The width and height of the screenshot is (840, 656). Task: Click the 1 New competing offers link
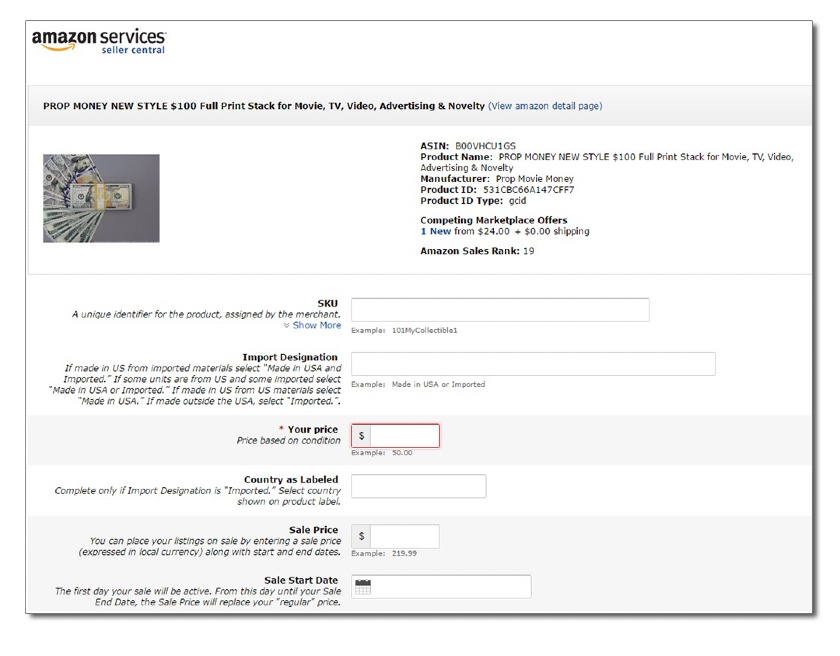tap(435, 231)
